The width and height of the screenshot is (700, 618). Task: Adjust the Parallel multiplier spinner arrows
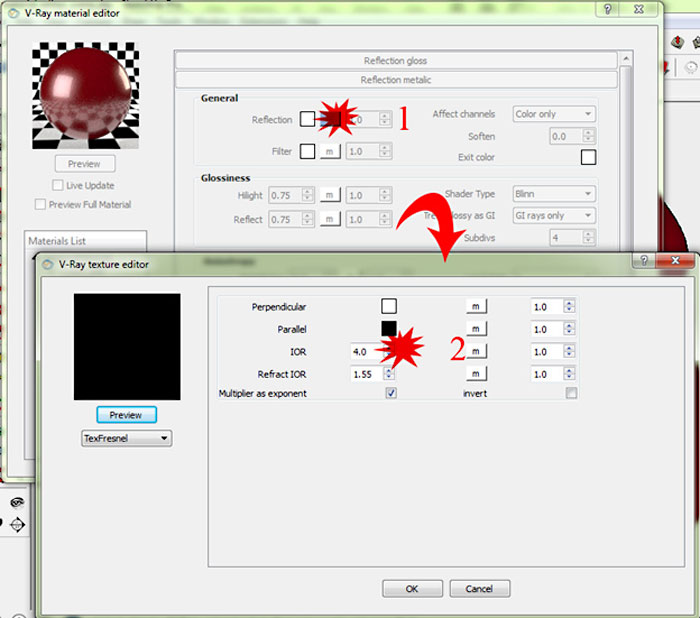[x=569, y=329]
